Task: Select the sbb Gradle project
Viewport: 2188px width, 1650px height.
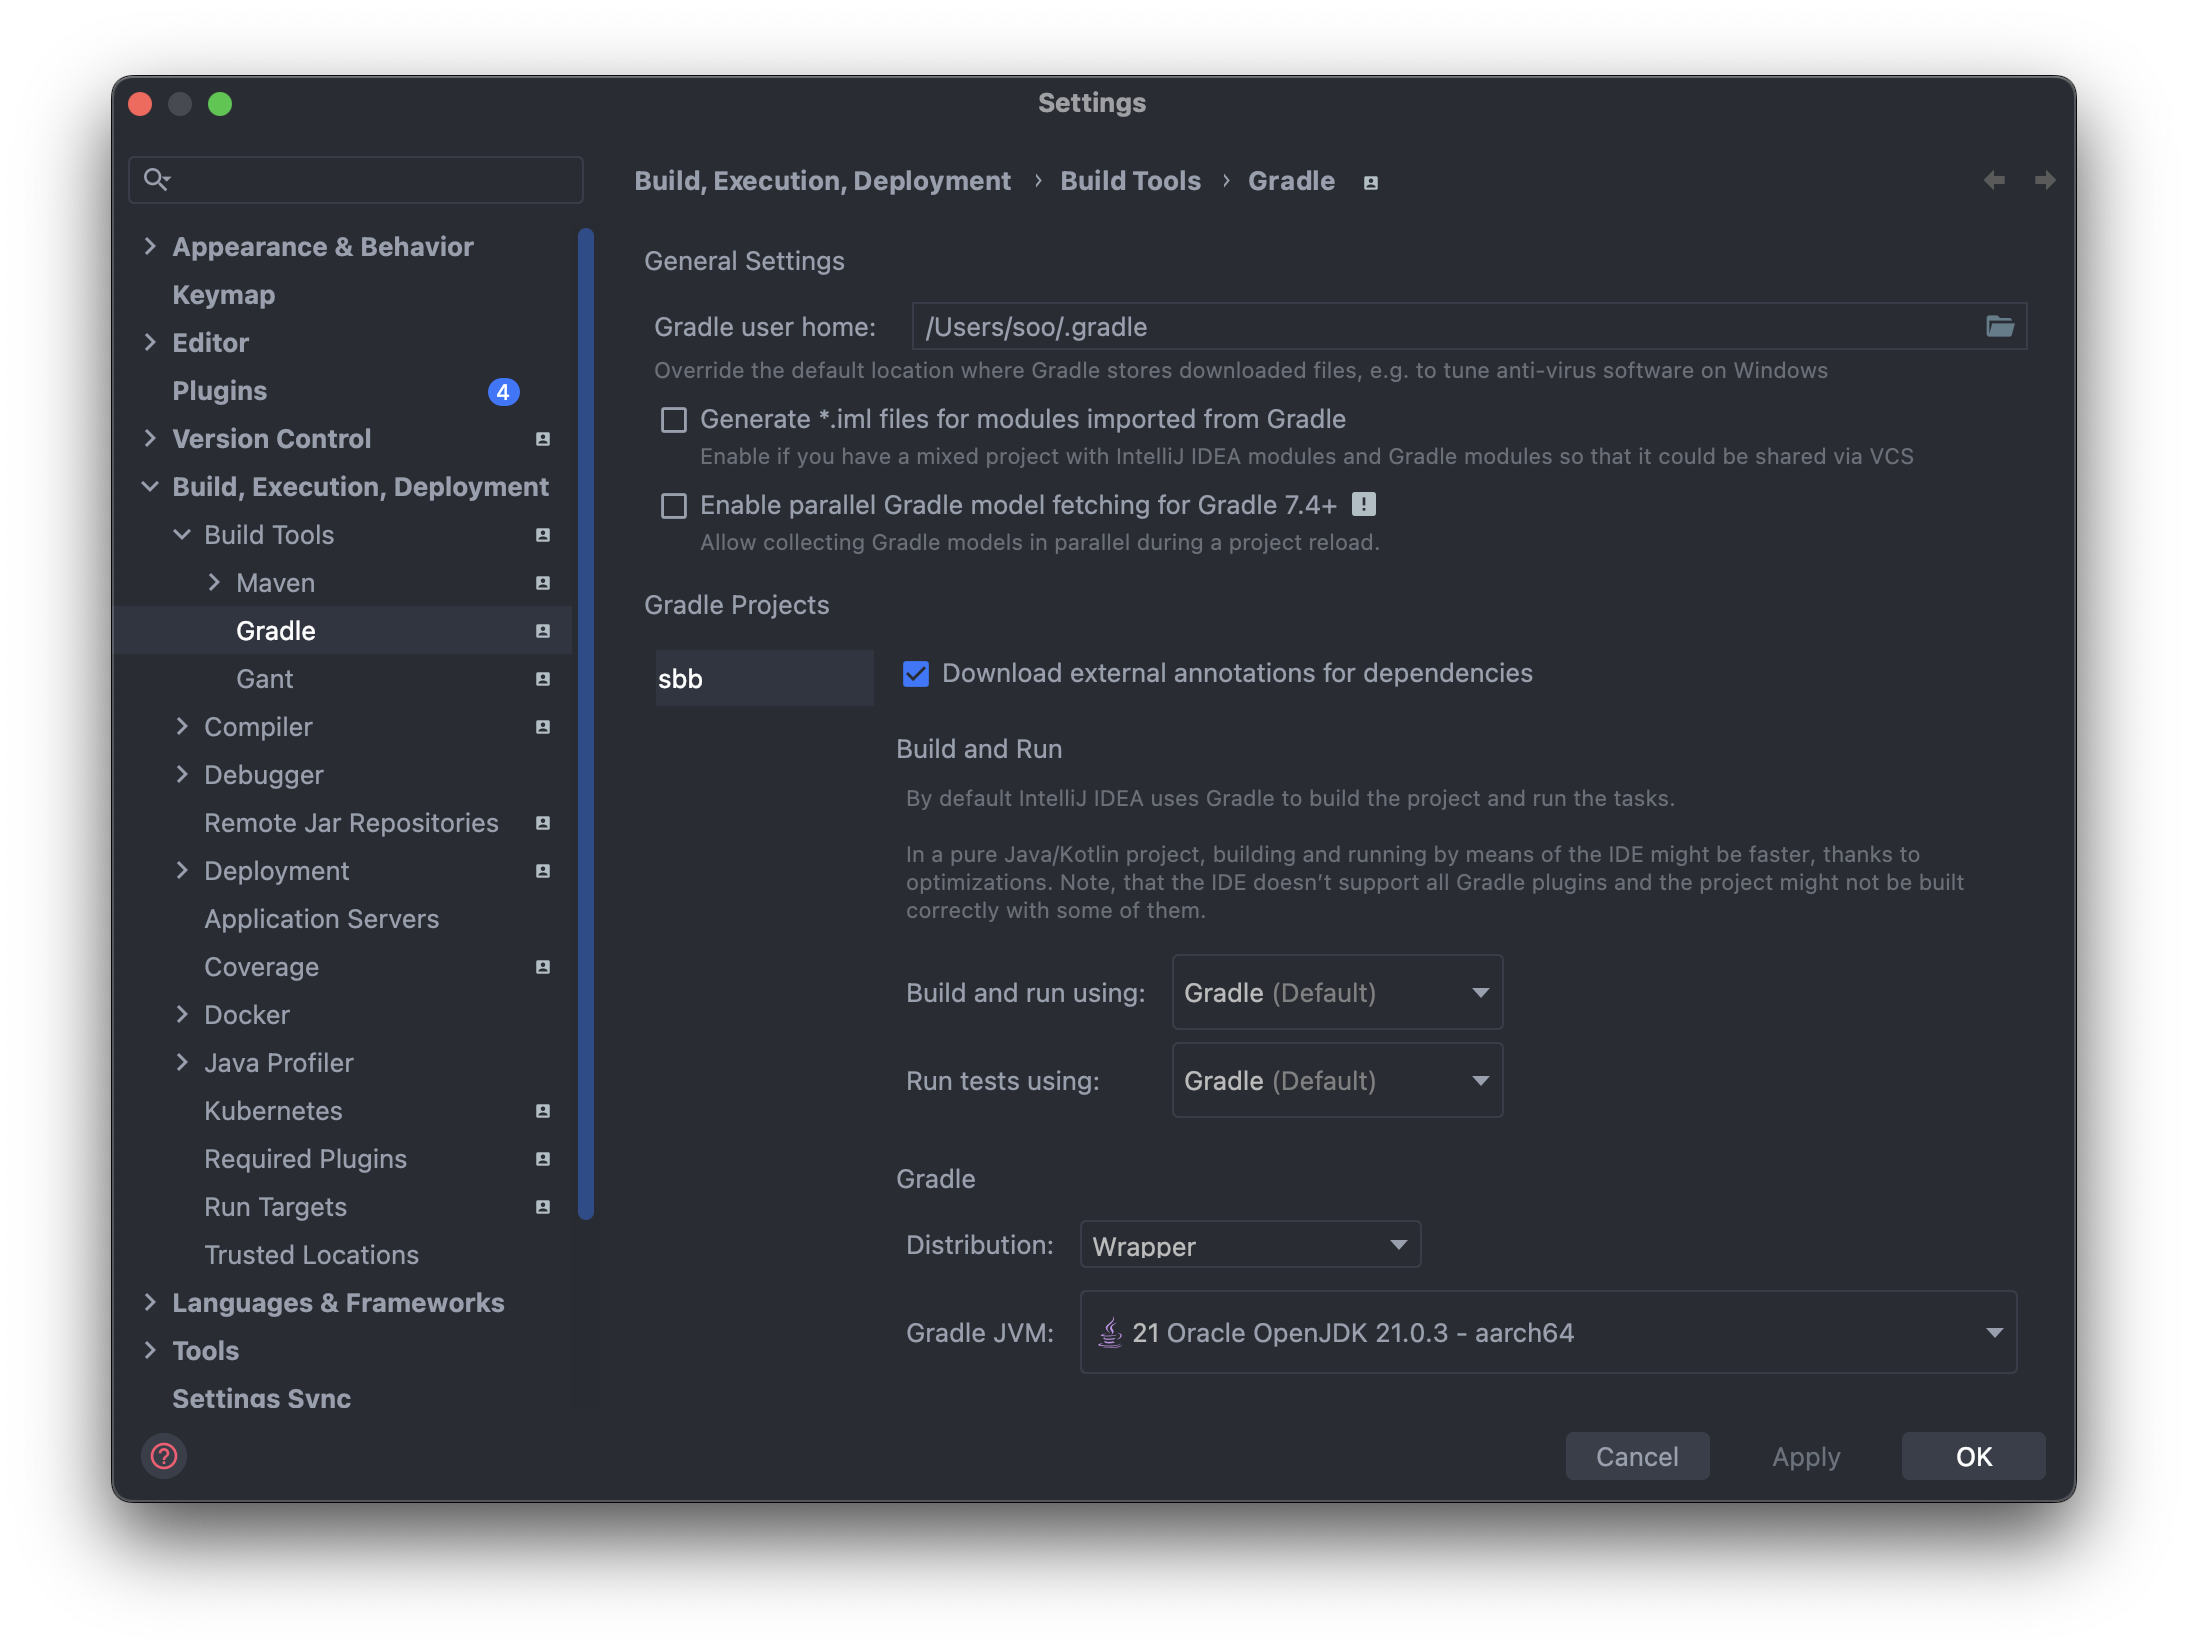Action: click(x=764, y=678)
